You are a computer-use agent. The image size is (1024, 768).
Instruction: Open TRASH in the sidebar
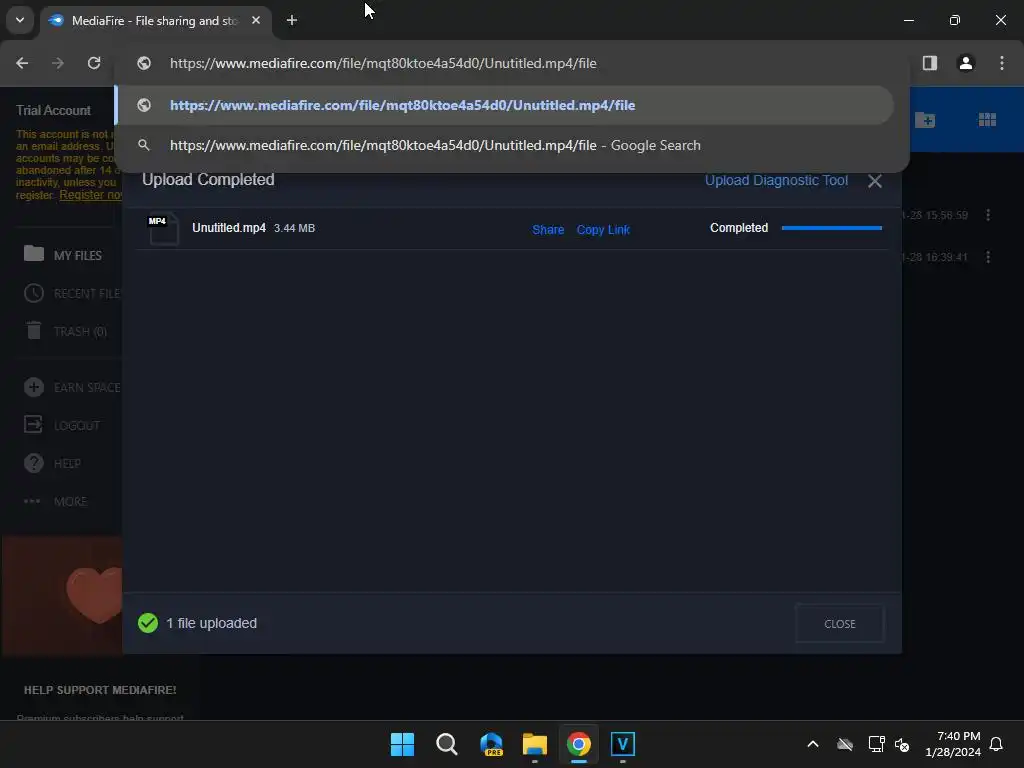pyautogui.click(x=65, y=331)
